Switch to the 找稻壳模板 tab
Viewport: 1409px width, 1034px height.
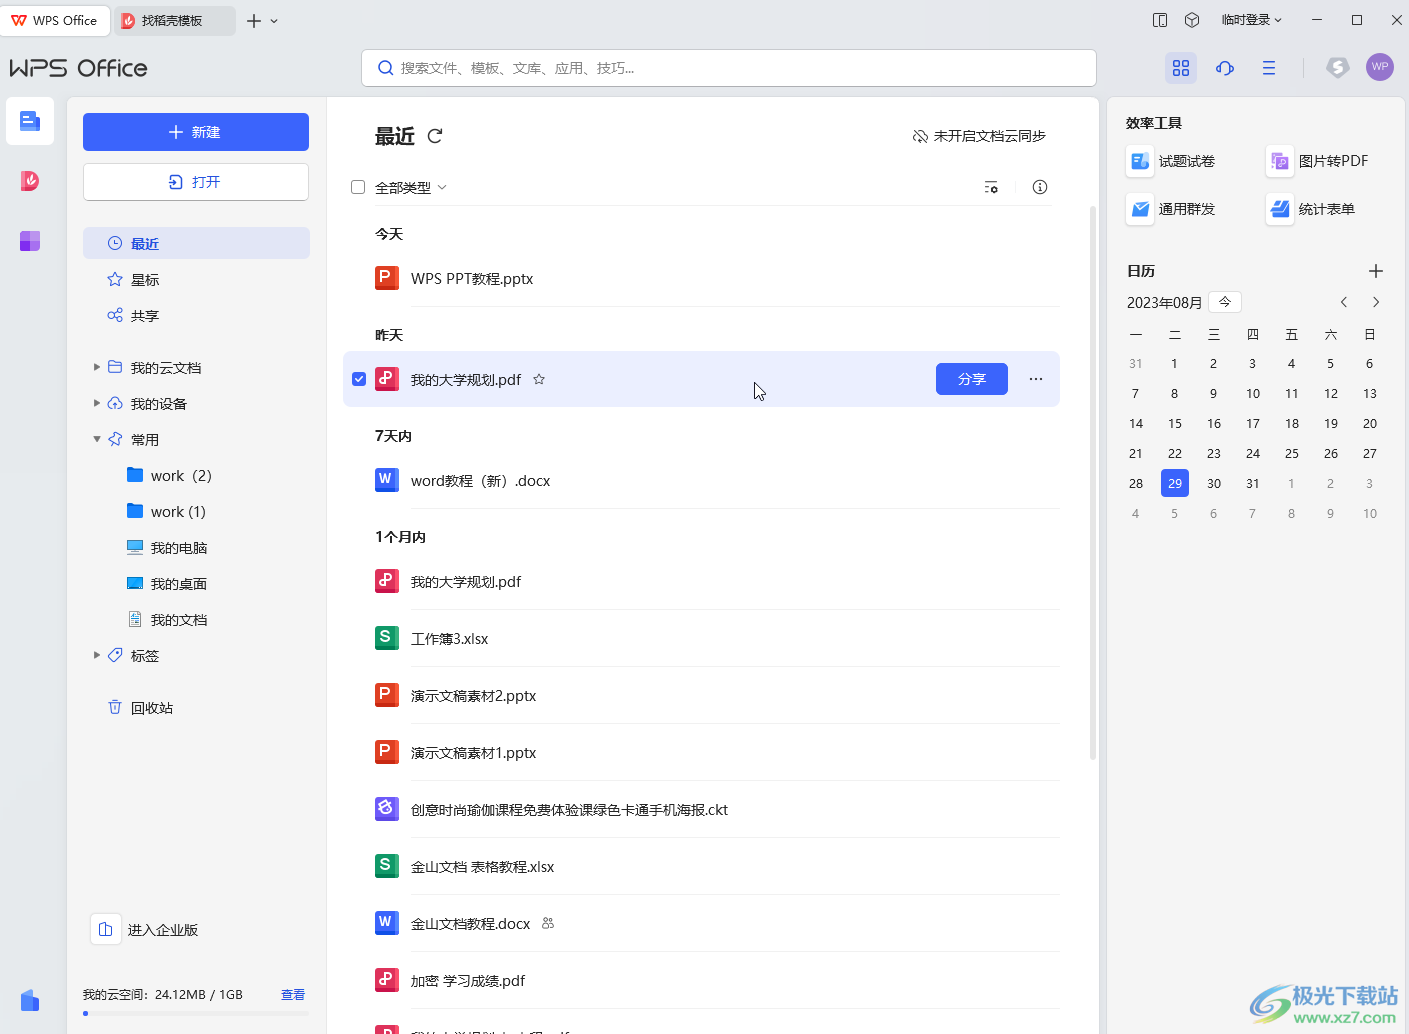[174, 20]
